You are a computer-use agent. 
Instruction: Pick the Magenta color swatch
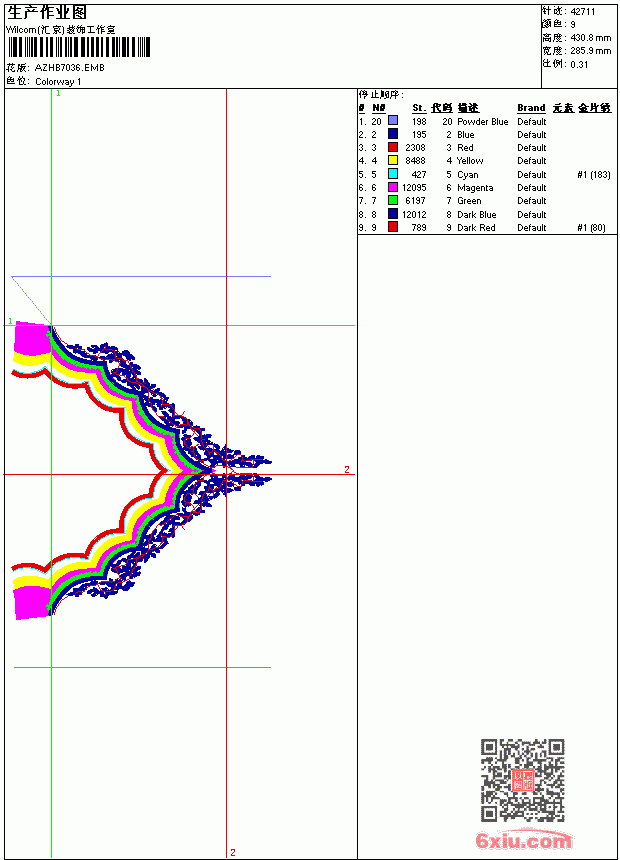click(x=393, y=187)
